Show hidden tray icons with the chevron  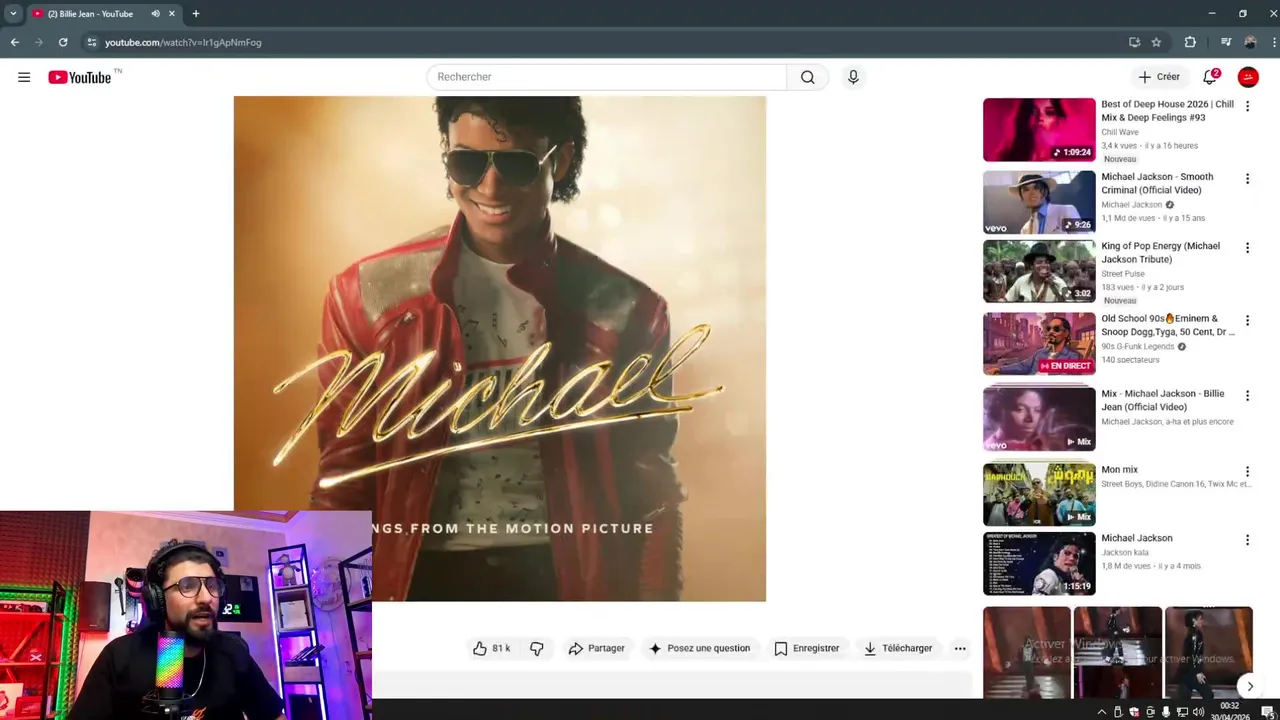pyautogui.click(x=1102, y=712)
